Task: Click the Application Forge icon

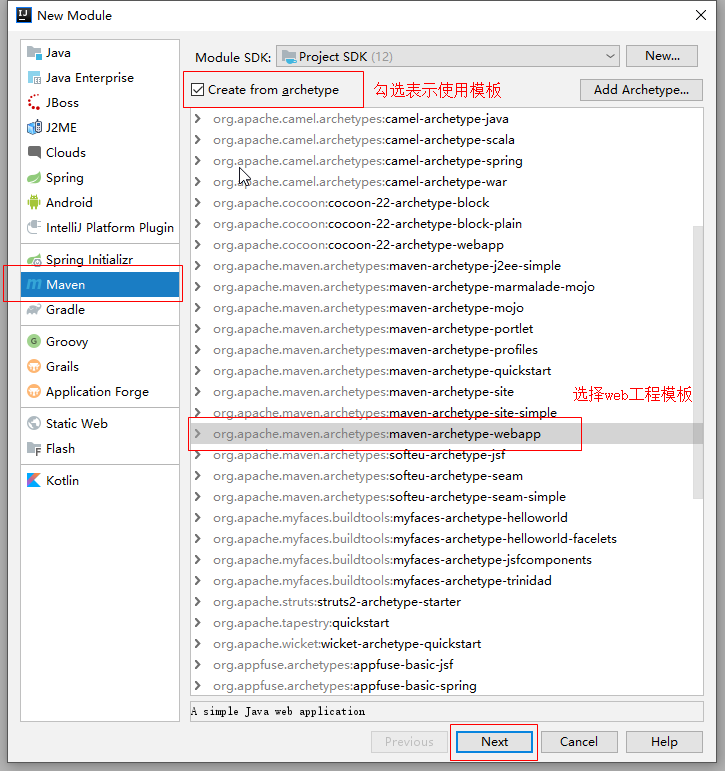Action: (34, 391)
